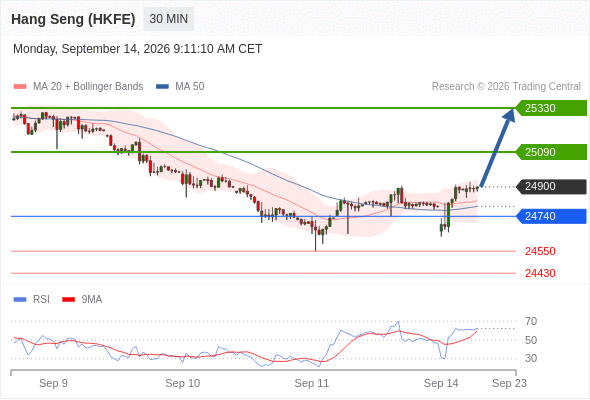Click the 30 MIN timeframe badge
This screenshot has height=400, width=590.
[169, 19]
